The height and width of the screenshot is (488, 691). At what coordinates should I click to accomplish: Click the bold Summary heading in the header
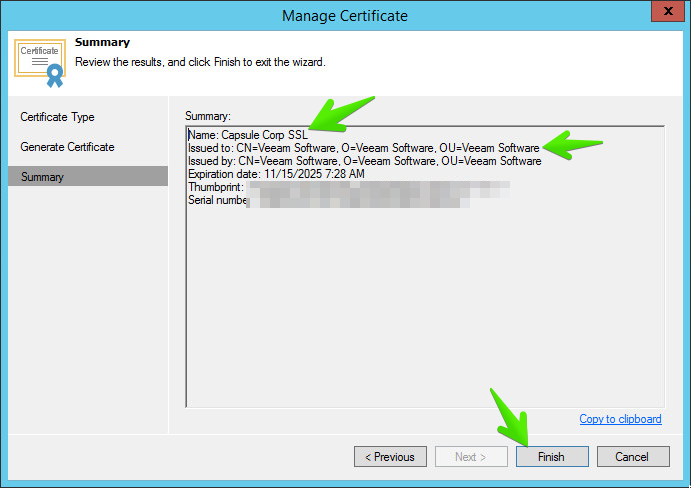pos(102,42)
